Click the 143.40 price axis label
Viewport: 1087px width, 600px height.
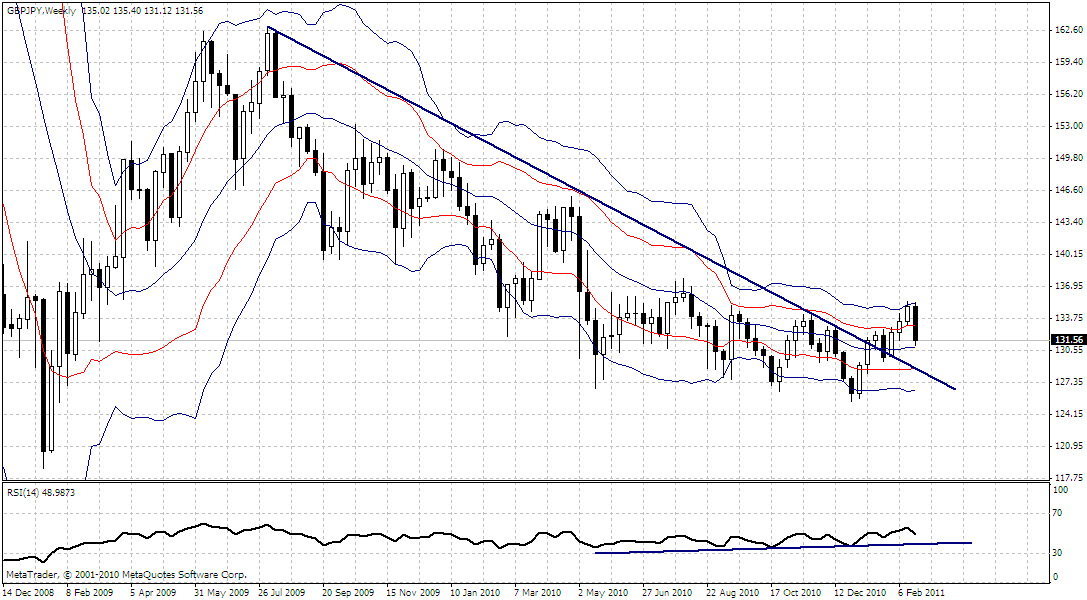[x=1068, y=222]
